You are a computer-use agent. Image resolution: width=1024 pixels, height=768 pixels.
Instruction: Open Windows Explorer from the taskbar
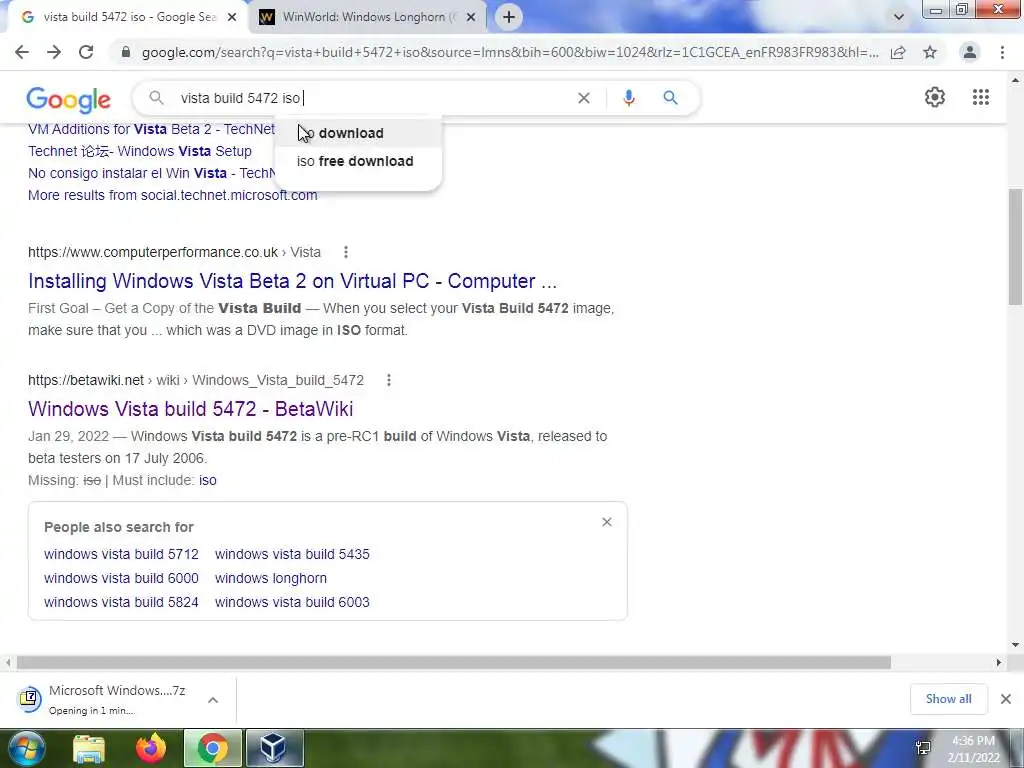[89, 748]
